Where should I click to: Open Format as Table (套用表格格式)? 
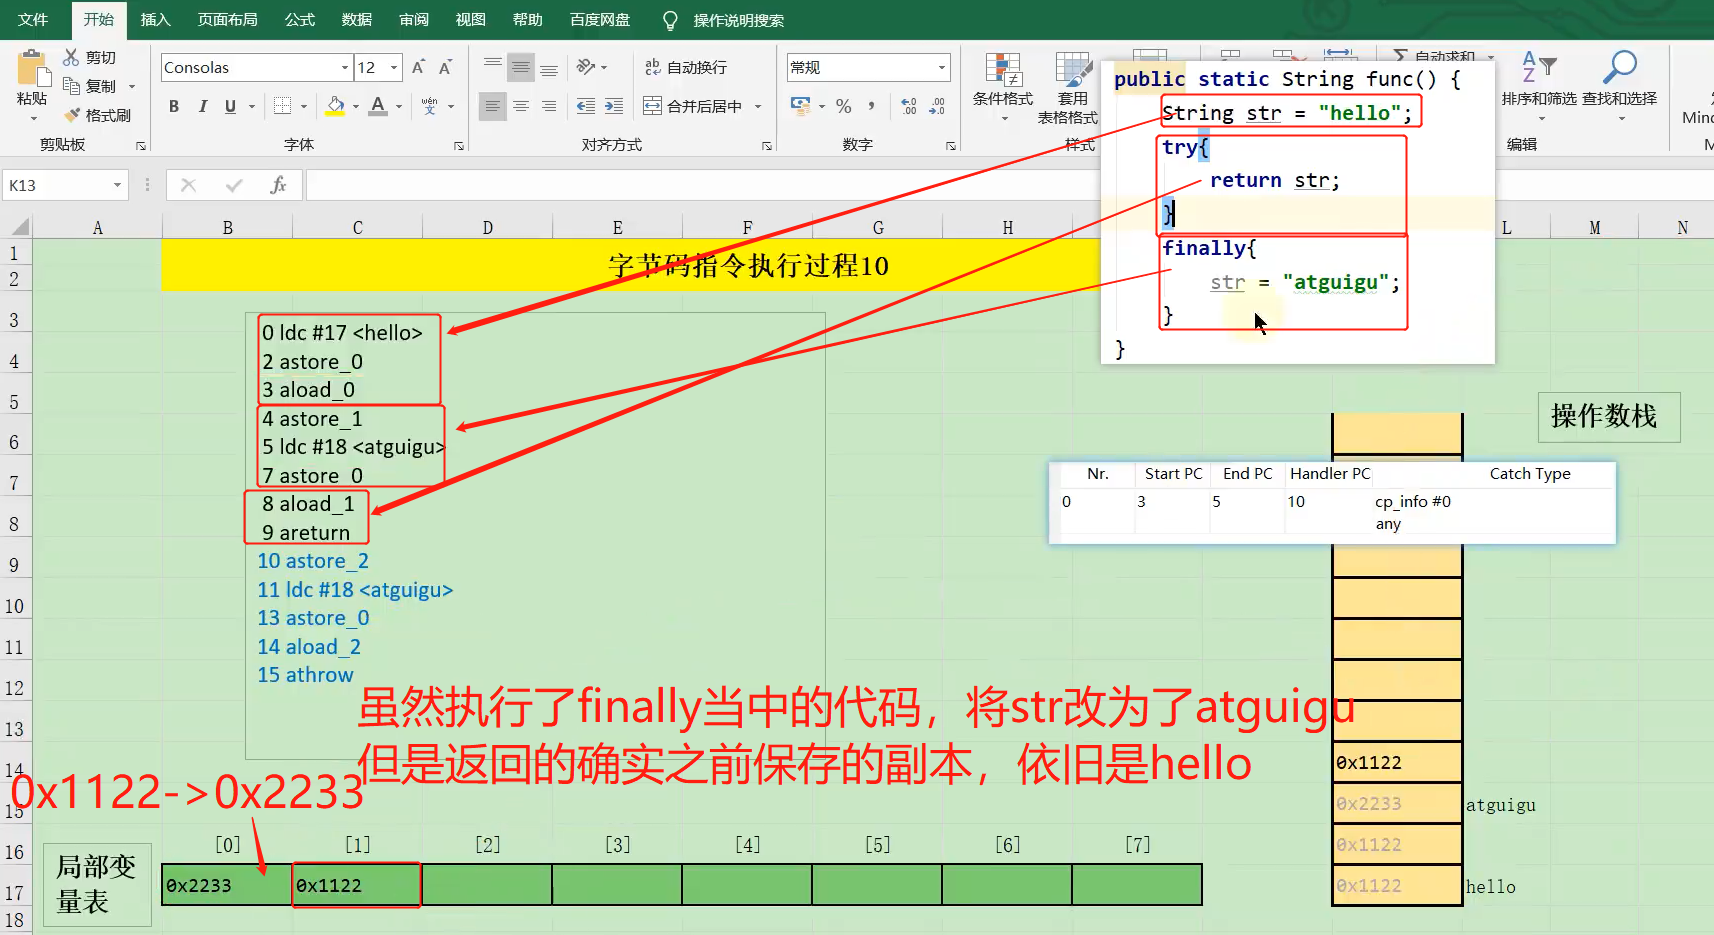coord(1070,88)
